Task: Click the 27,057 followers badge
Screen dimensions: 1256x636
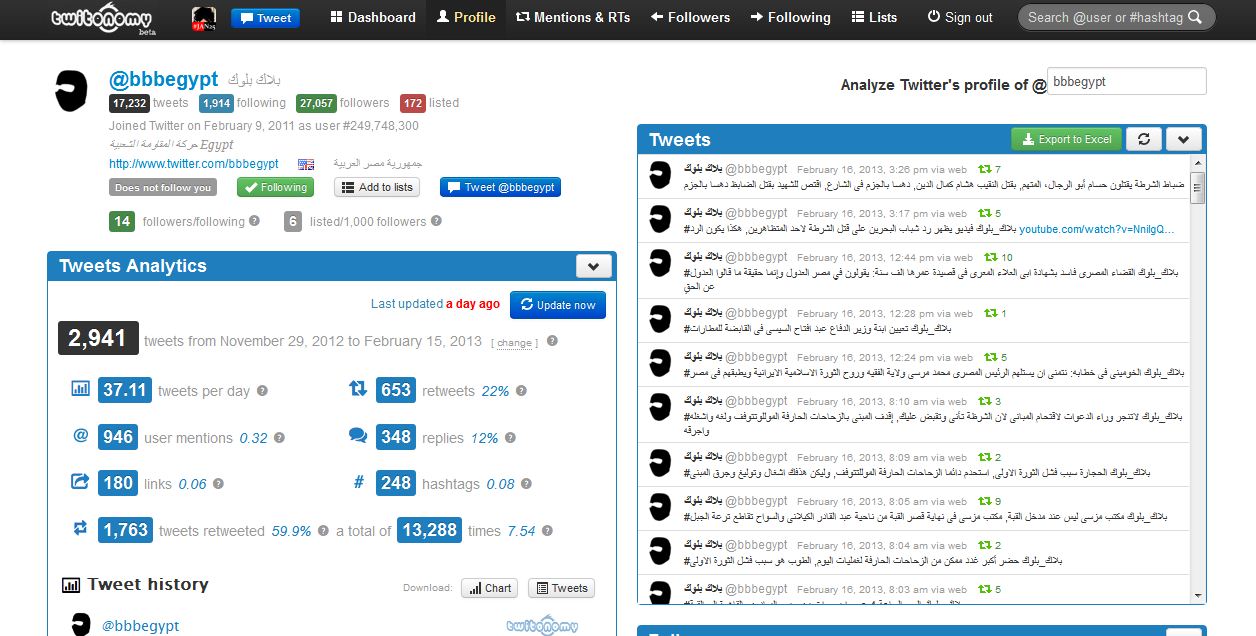Action: point(316,103)
